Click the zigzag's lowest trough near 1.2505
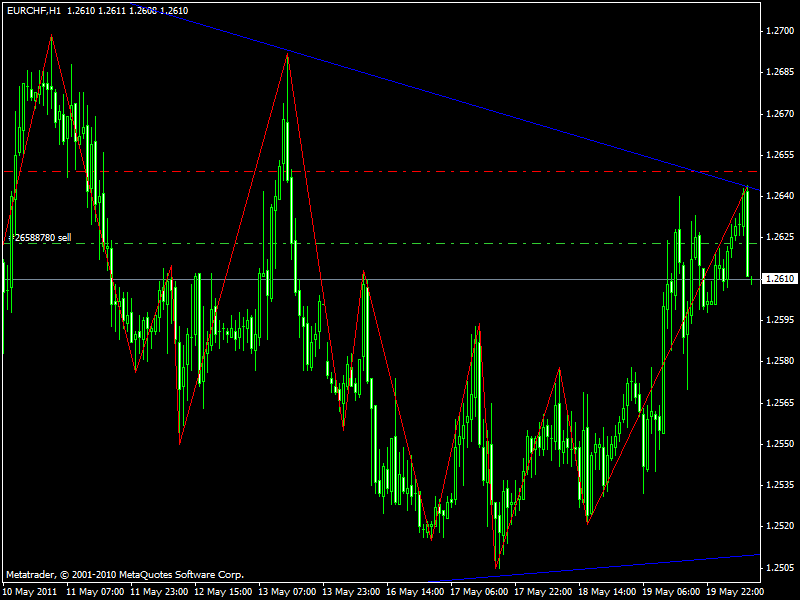 click(x=497, y=568)
